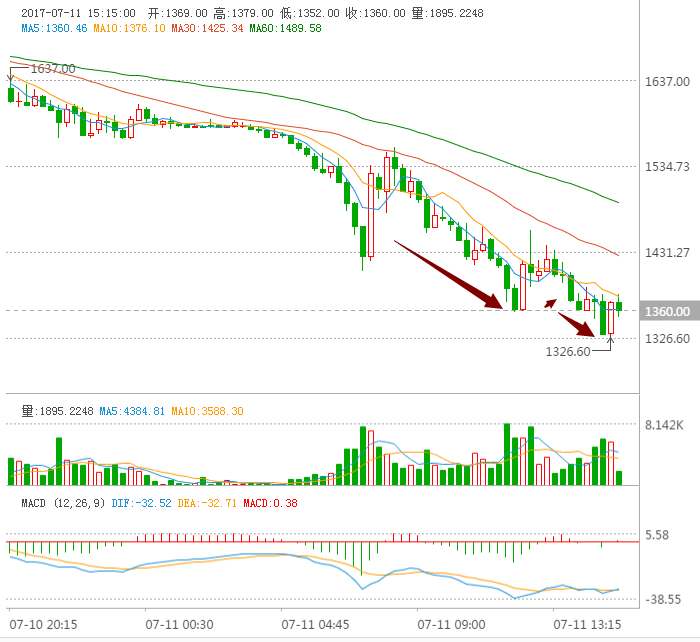
Task: Click the DIF:-32.52 value
Action: click(x=141, y=503)
